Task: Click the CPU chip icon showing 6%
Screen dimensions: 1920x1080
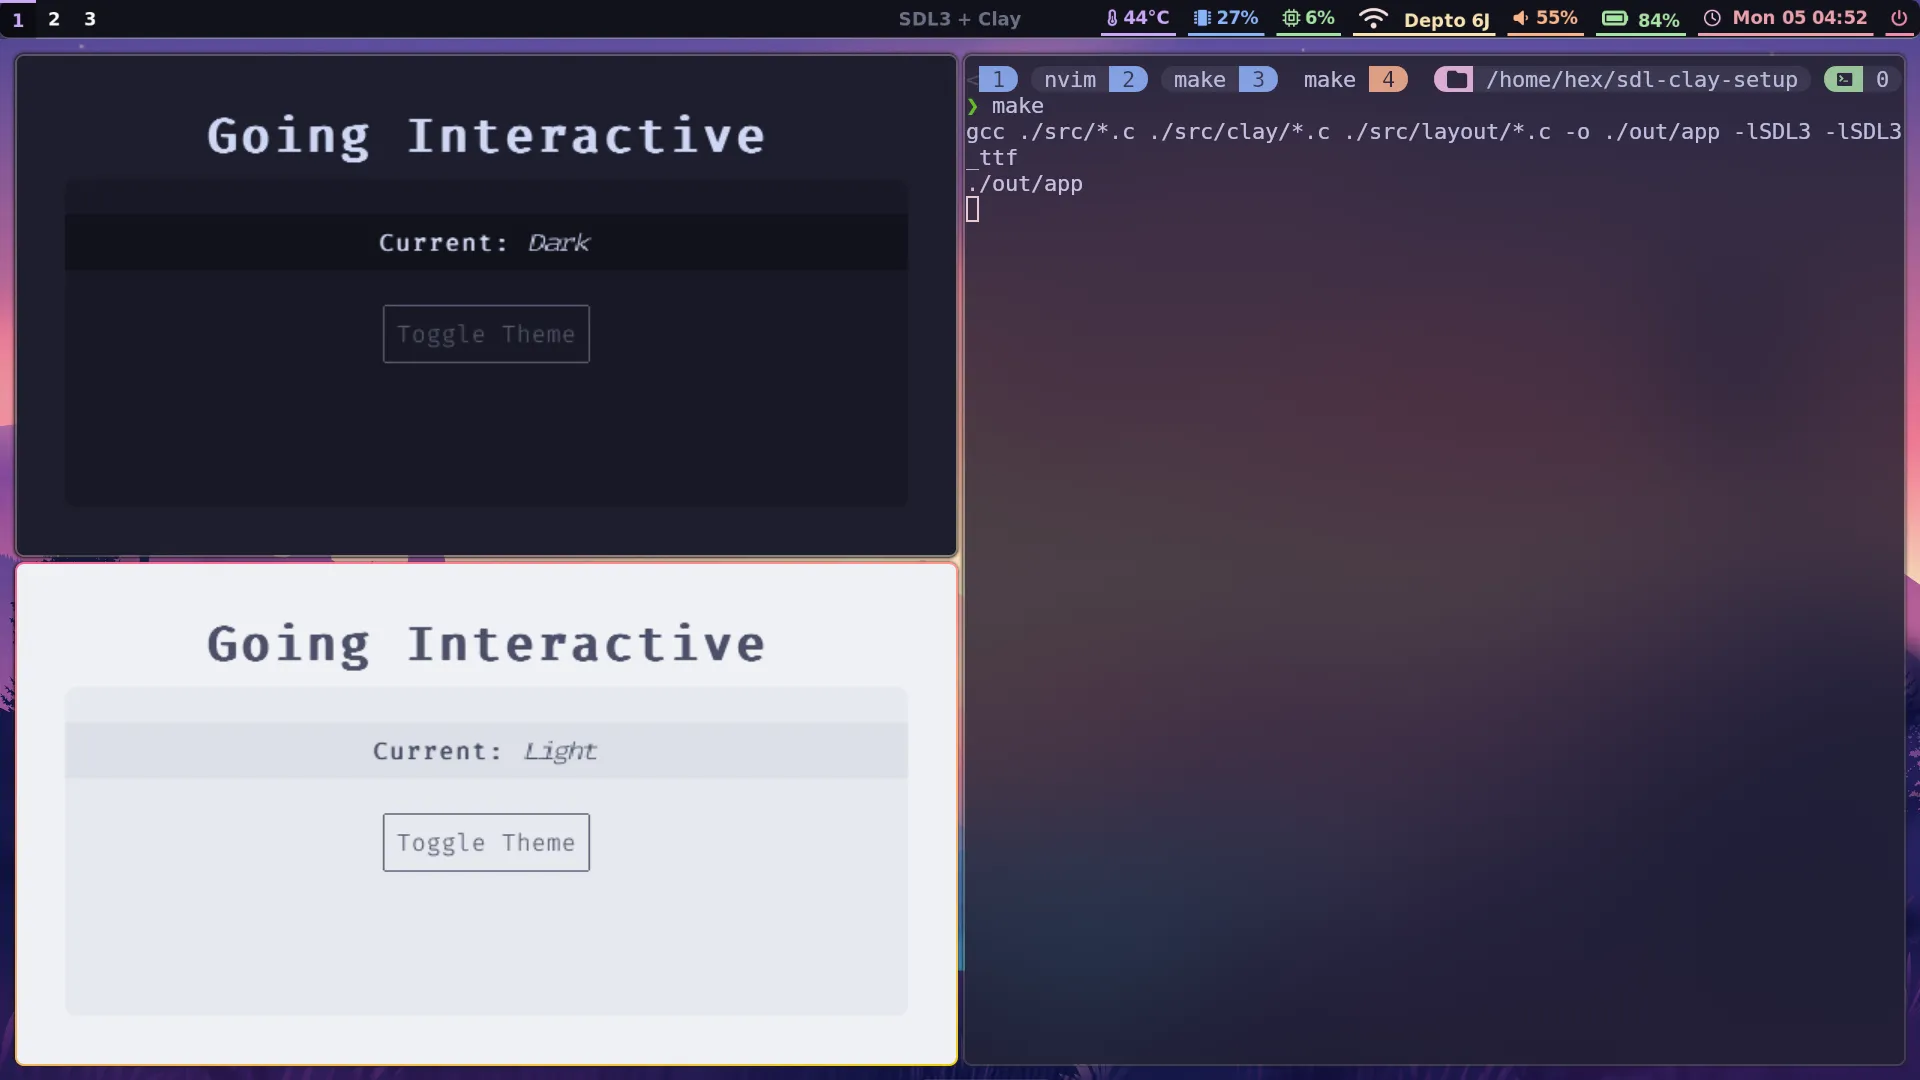Action: [x=1291, y=18]
